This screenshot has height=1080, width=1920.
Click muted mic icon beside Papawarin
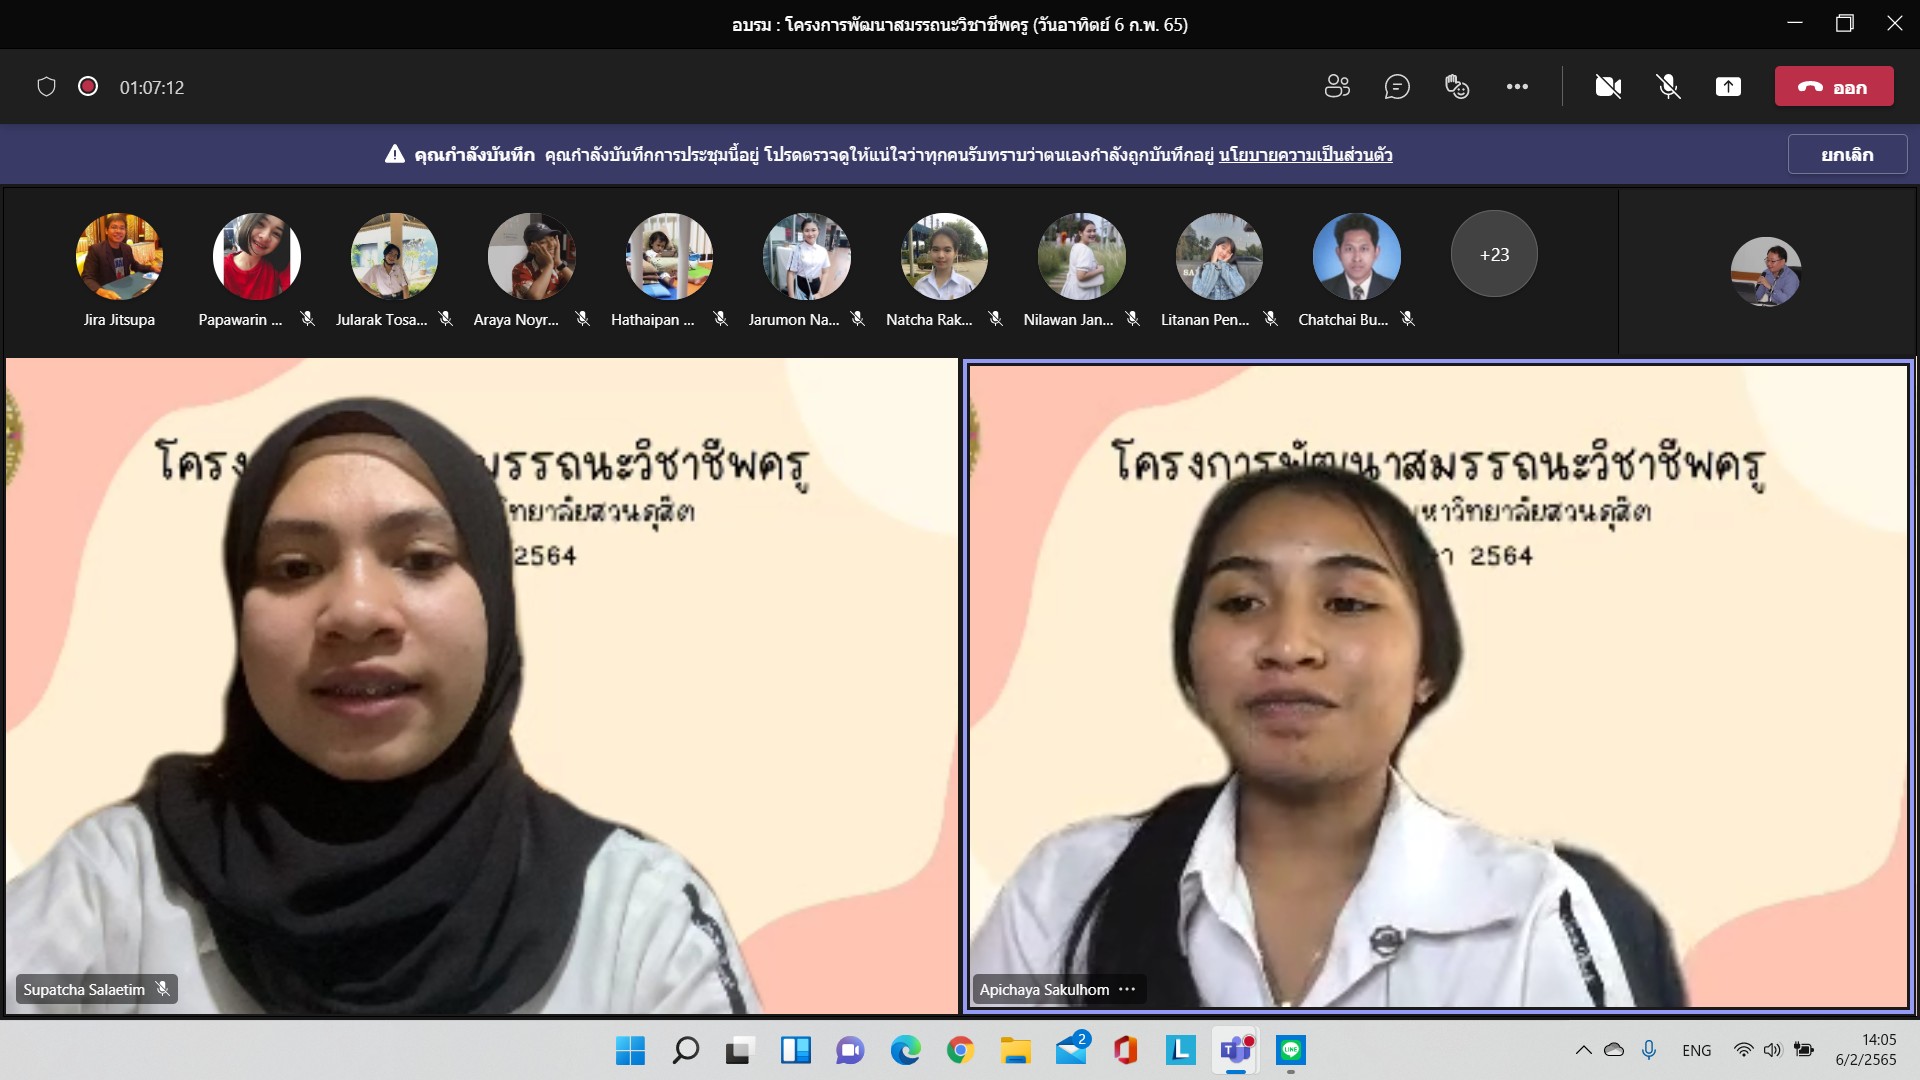308,319
